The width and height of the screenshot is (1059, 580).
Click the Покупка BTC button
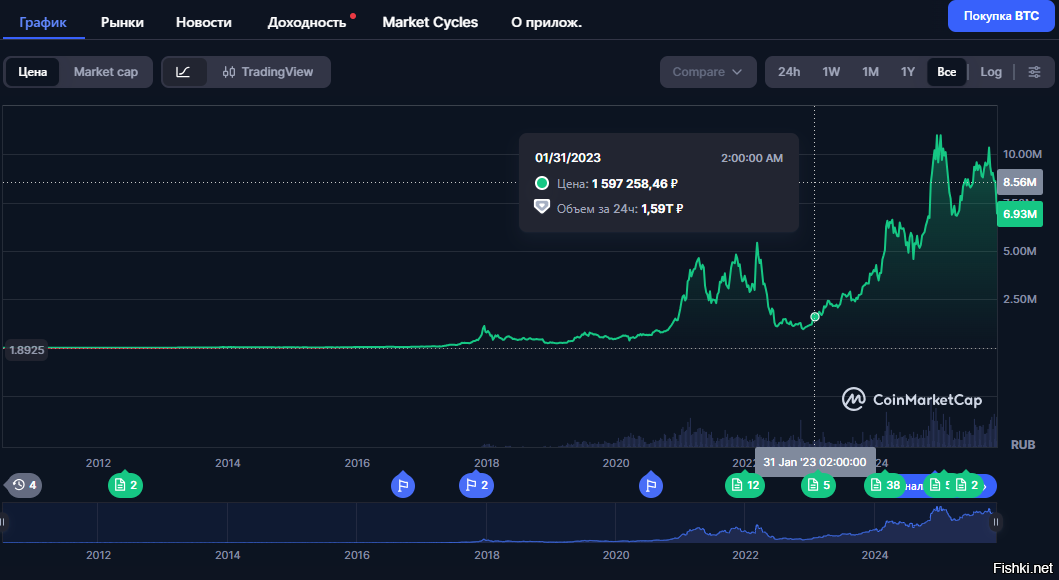click(x=1000, y=16)
